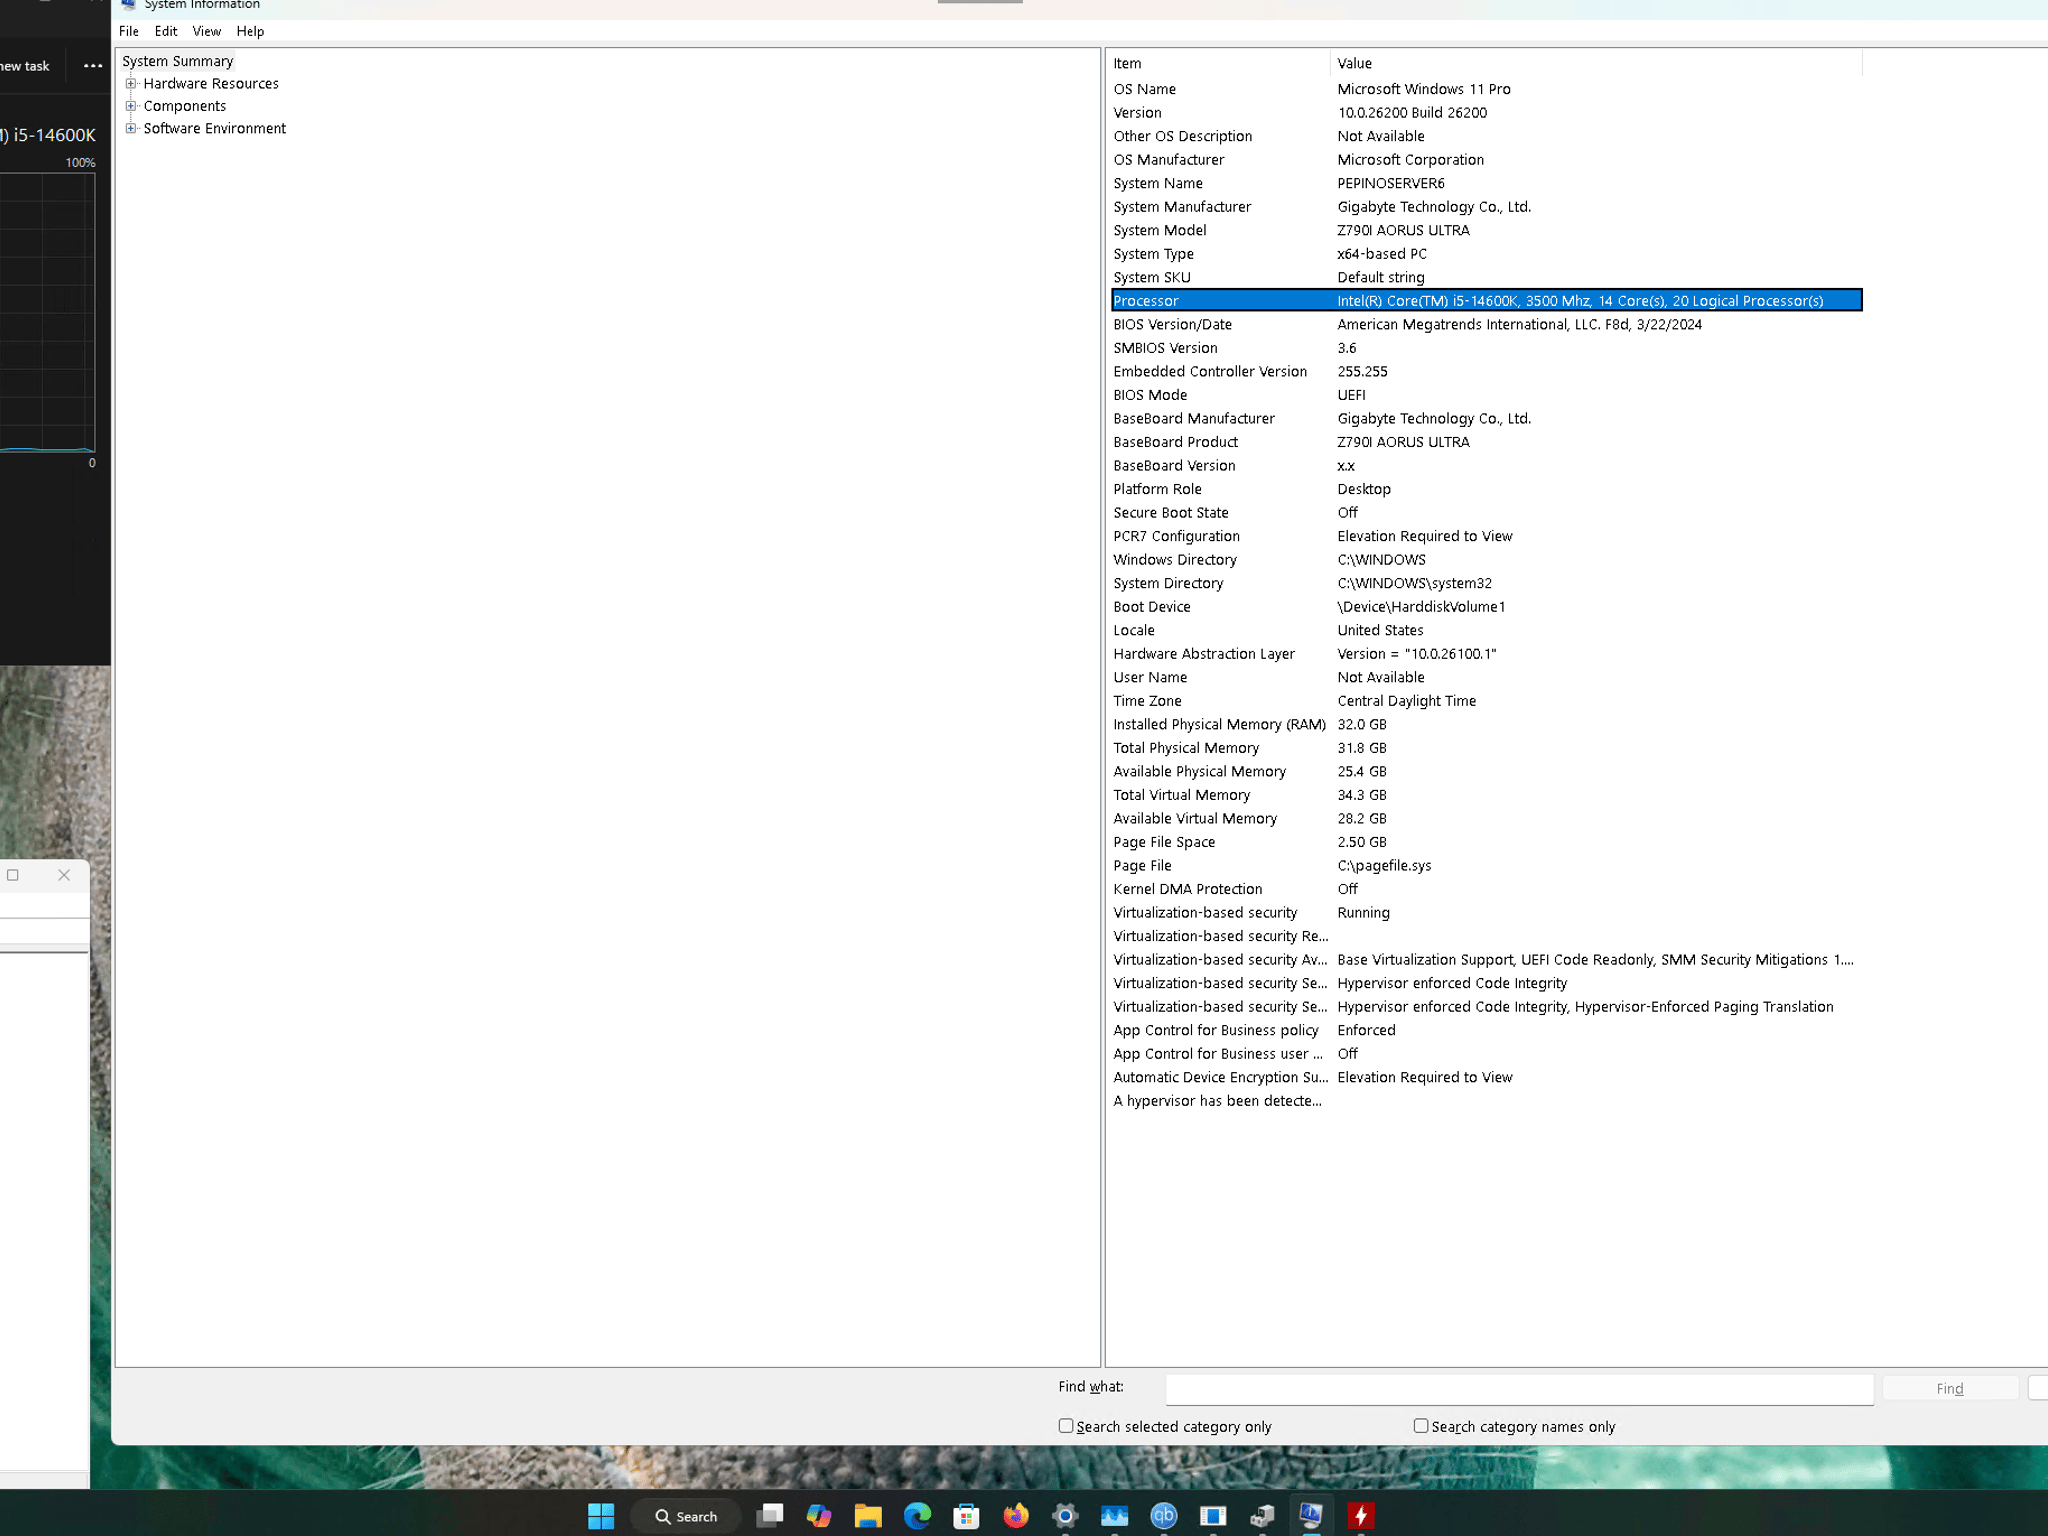
Task: Expand the Components tree node
Action: coord(131,106)
